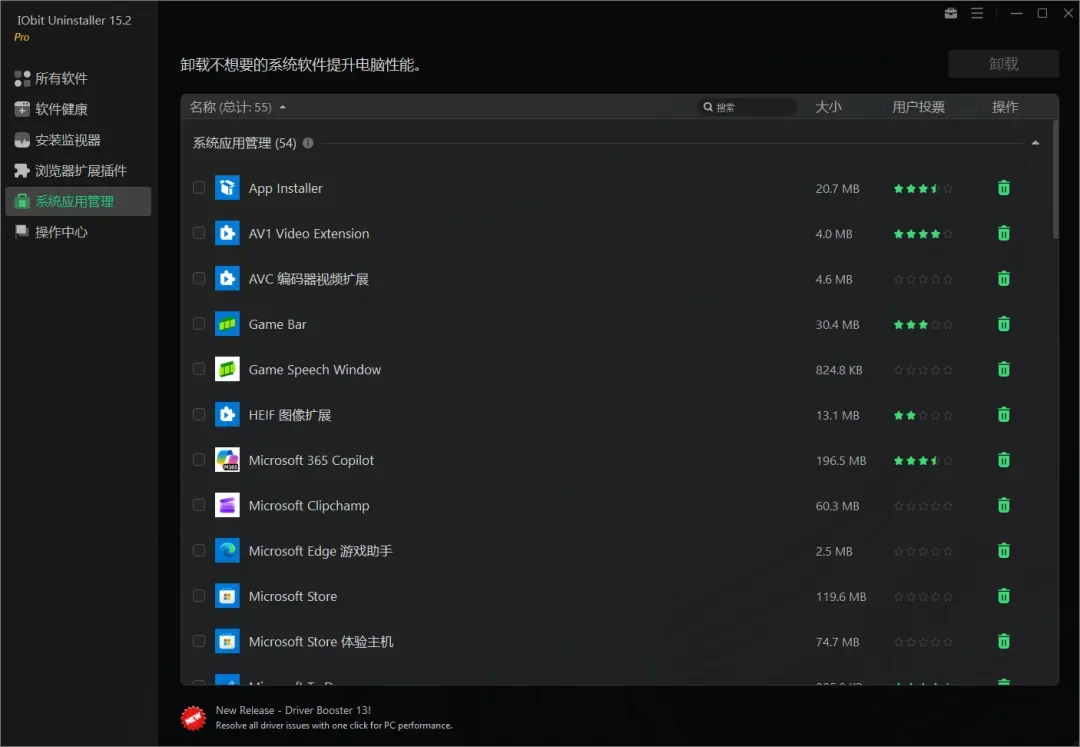Open the toolbox icon in the title bar

[951, 13]
